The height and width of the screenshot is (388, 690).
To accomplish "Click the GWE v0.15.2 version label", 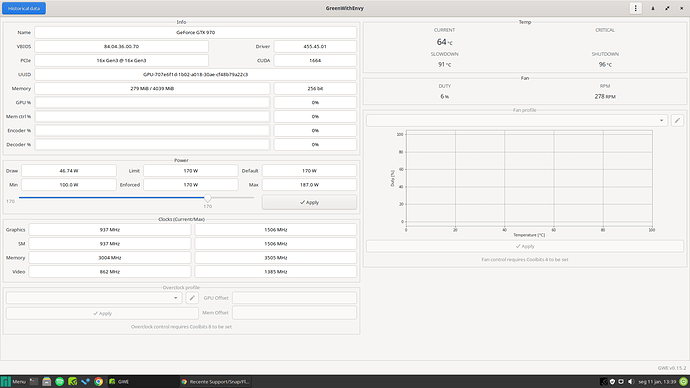I will (672, 368).
